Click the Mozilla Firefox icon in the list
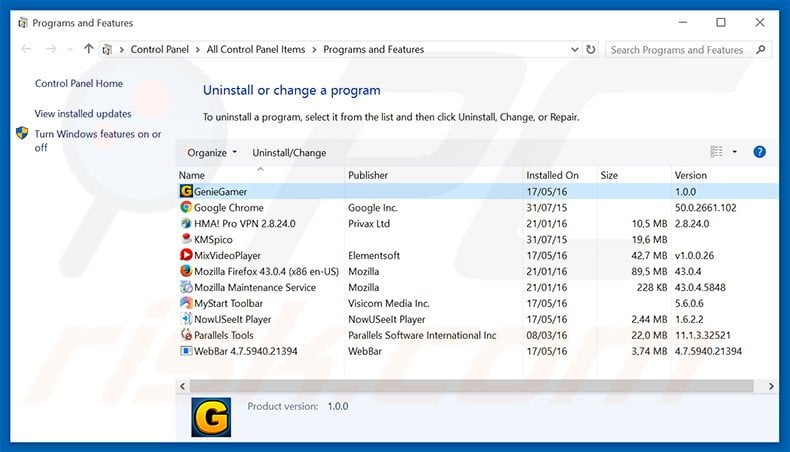Viewport: 790px width, 452px height. tap(186, 271)
